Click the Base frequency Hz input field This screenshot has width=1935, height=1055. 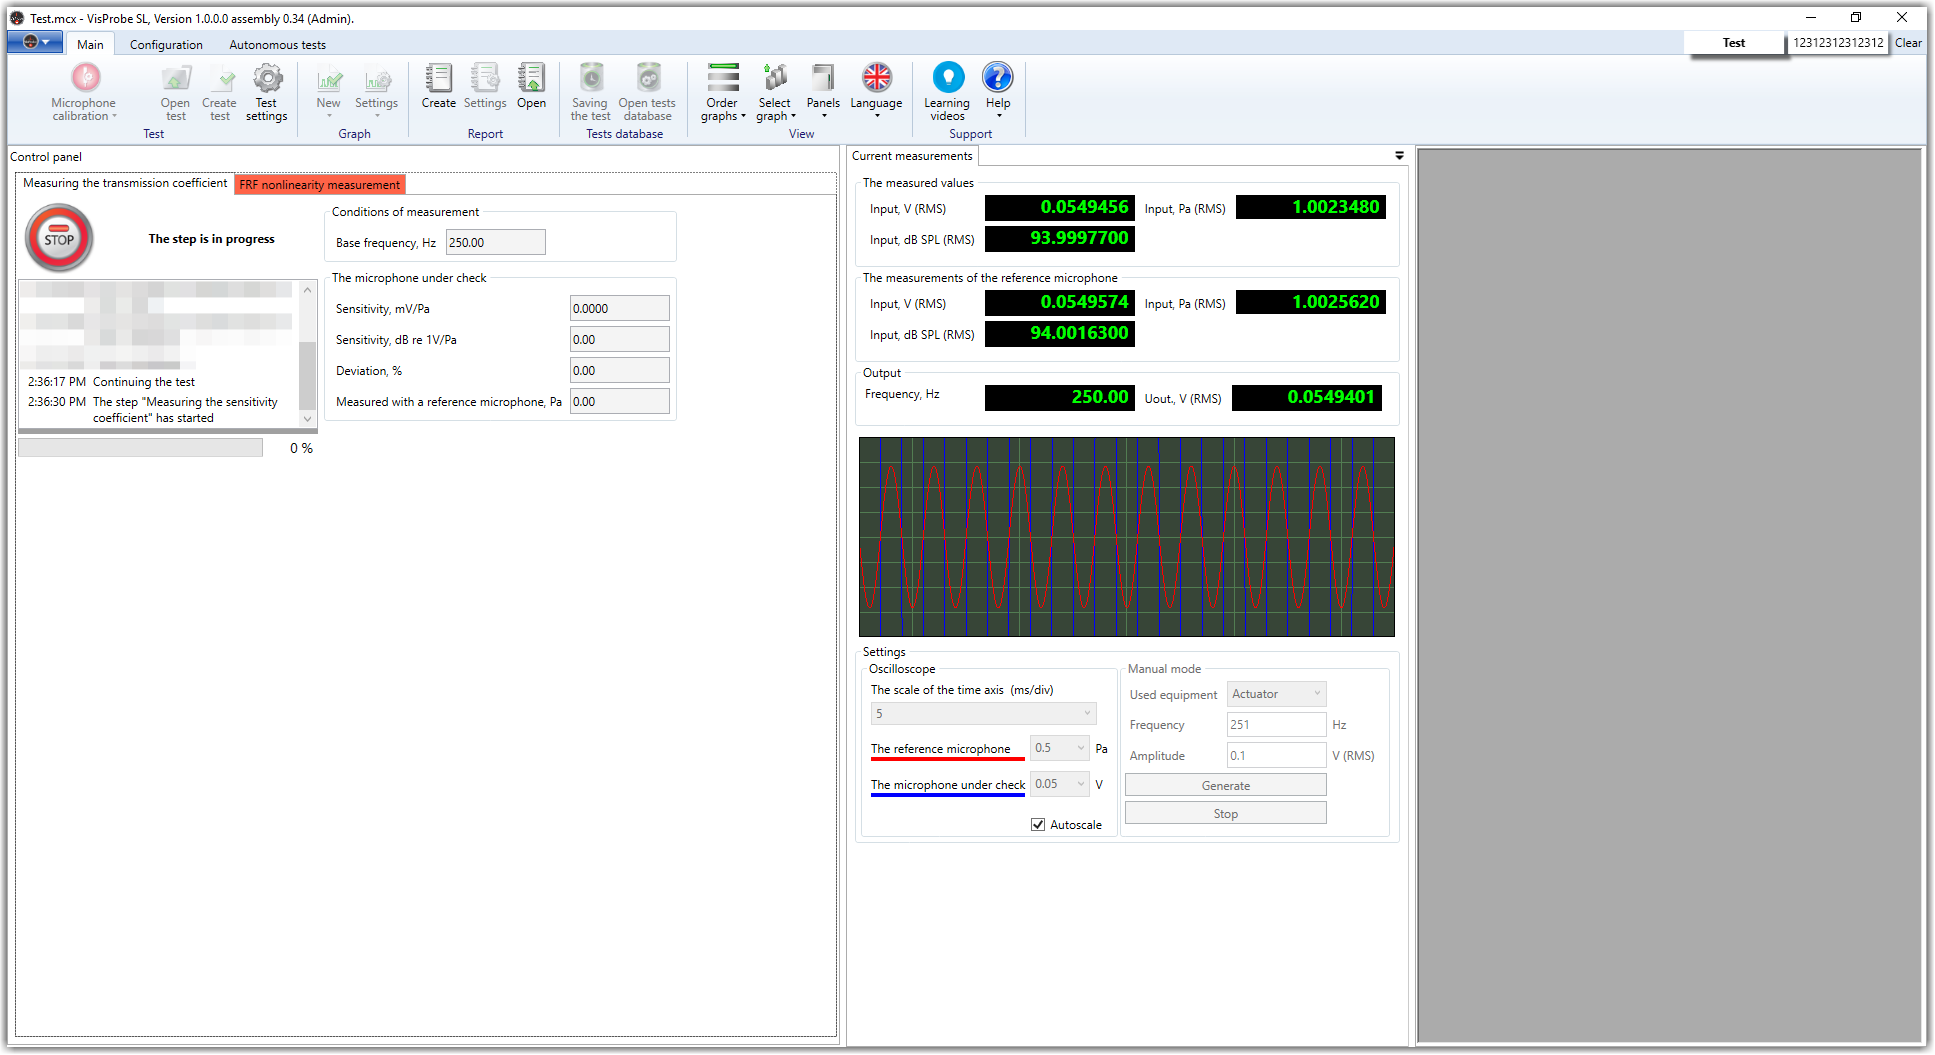pos(495,243)
